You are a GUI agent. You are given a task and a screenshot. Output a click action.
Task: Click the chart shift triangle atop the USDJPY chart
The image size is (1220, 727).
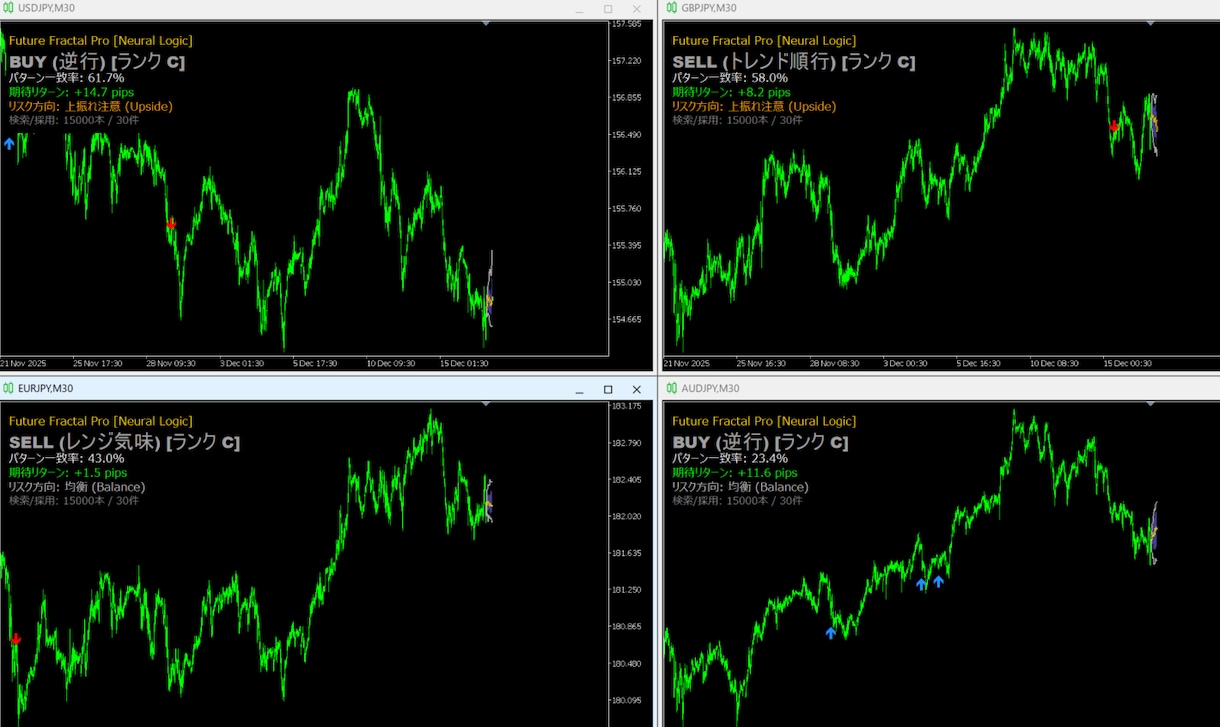click(486, 23)
